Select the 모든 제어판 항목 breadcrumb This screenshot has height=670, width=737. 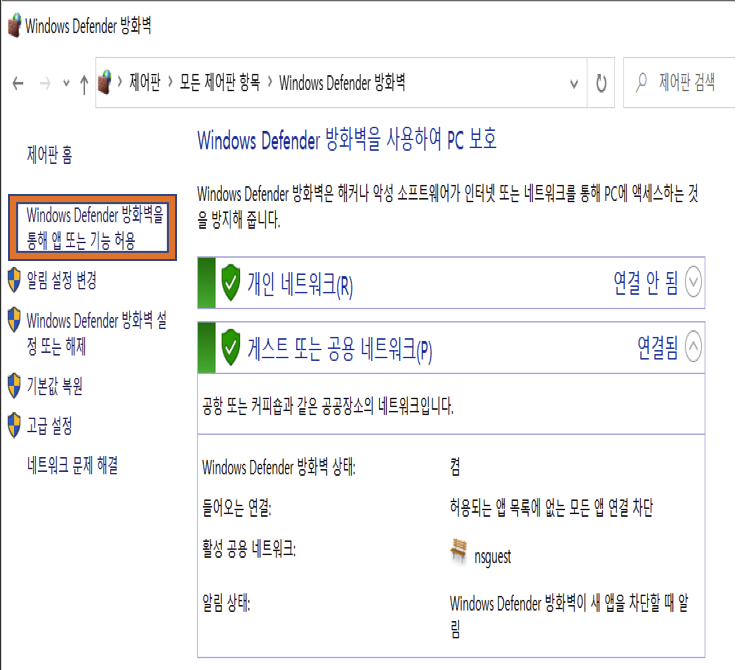coord(220,82)
